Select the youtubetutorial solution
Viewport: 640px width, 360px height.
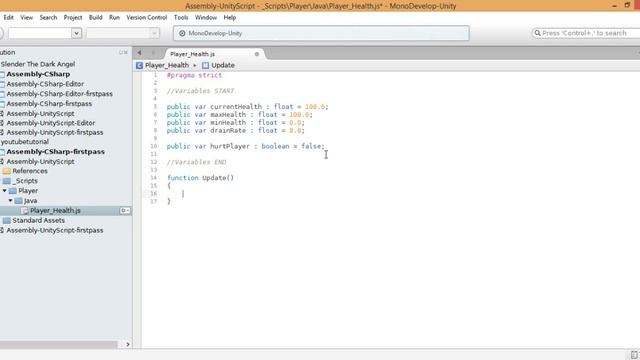[24, 142]
